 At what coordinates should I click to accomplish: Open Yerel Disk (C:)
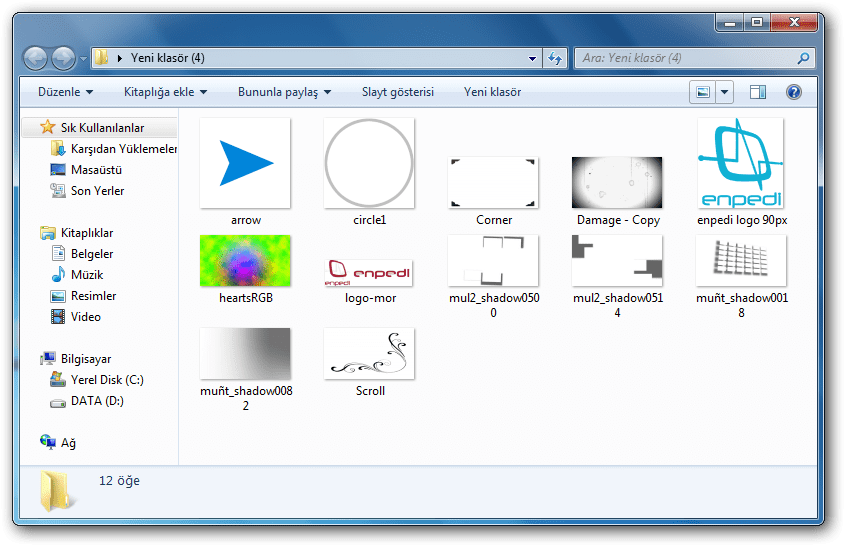pos(107,380)
